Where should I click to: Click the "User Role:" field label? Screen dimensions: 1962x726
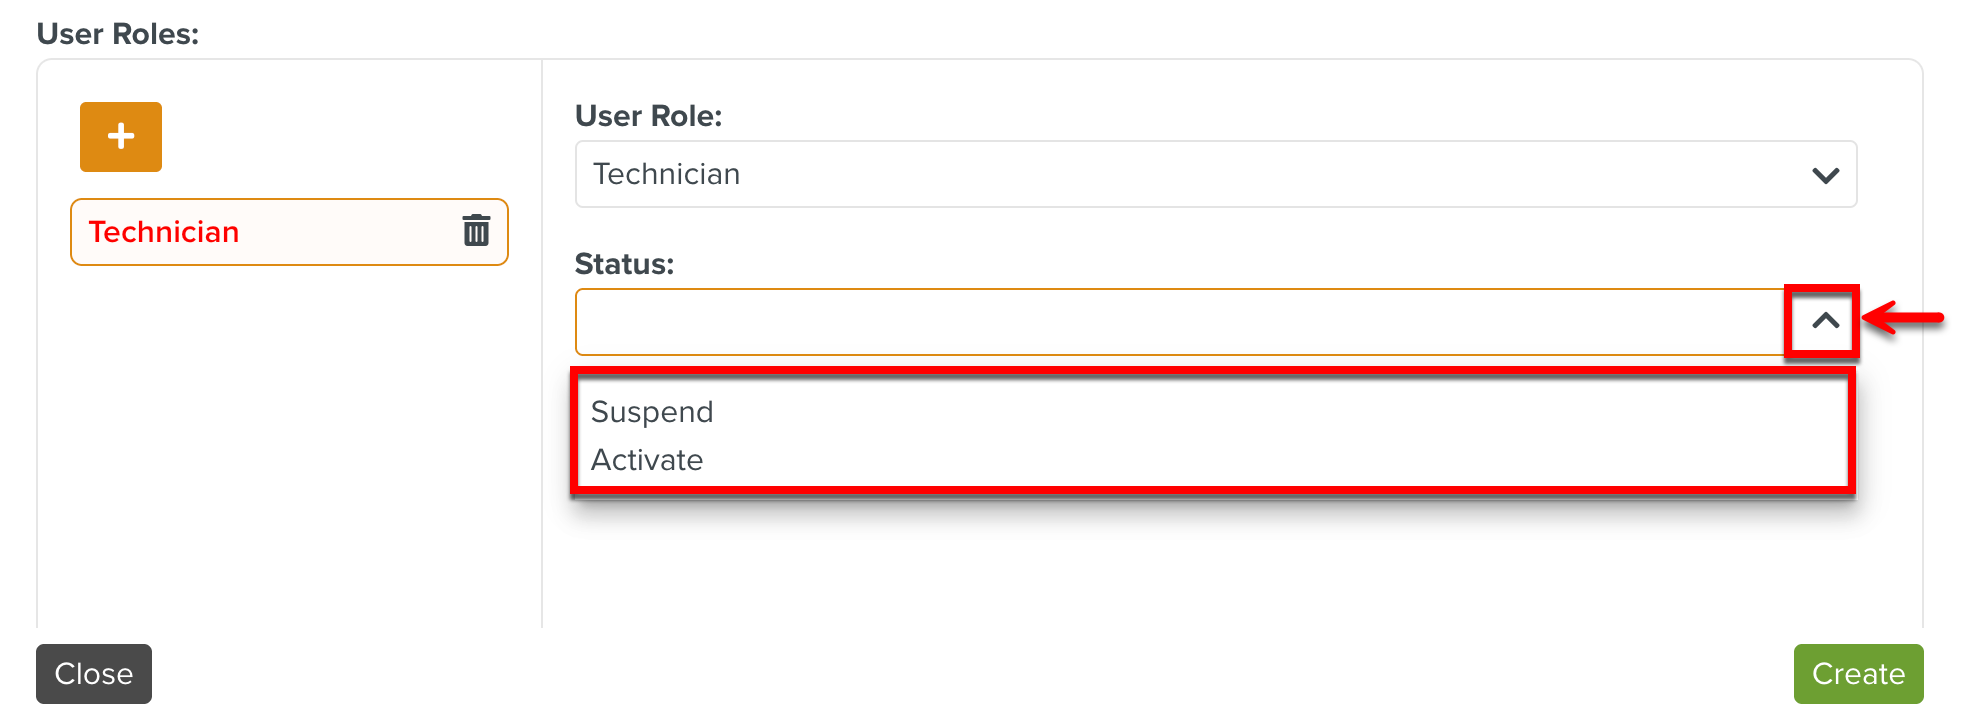coord(648,116)
